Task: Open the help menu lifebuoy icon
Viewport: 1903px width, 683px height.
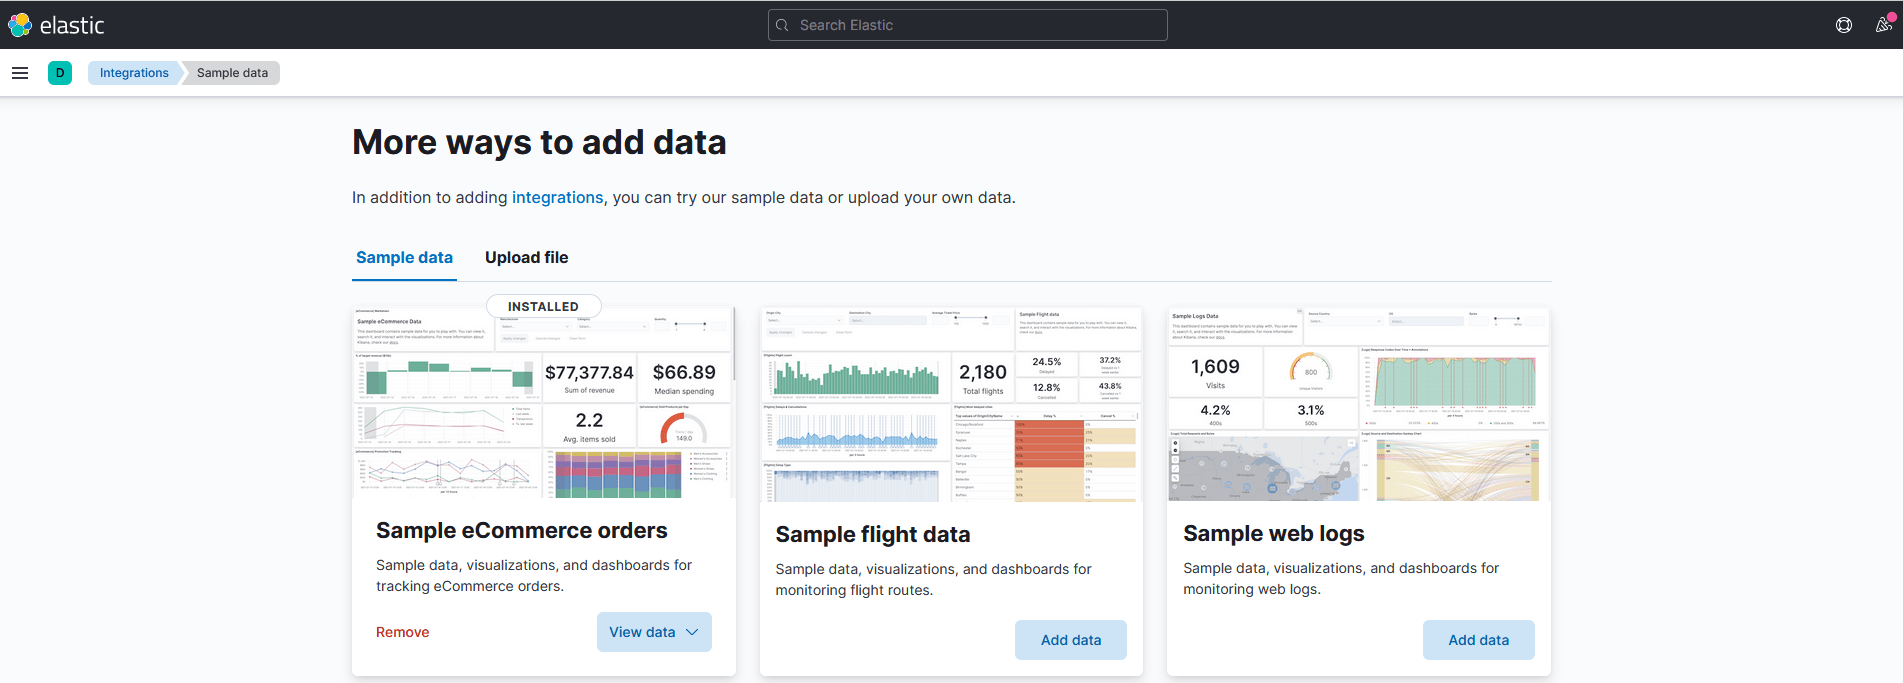Action: click(1844, 25)
